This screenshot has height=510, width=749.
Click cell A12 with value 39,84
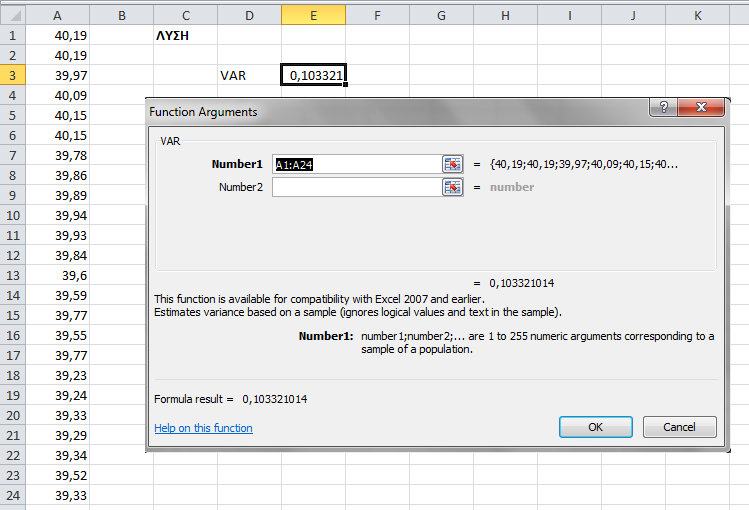point(57,255)
